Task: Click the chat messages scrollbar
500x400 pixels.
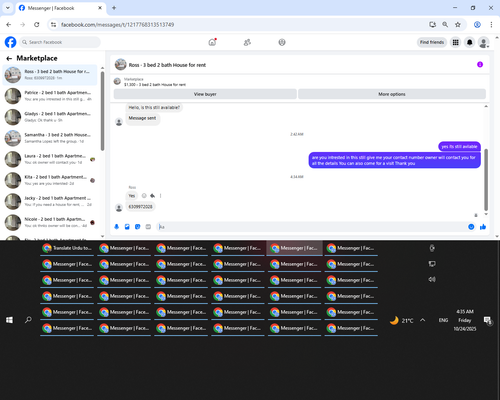Action: pos(486,180)
